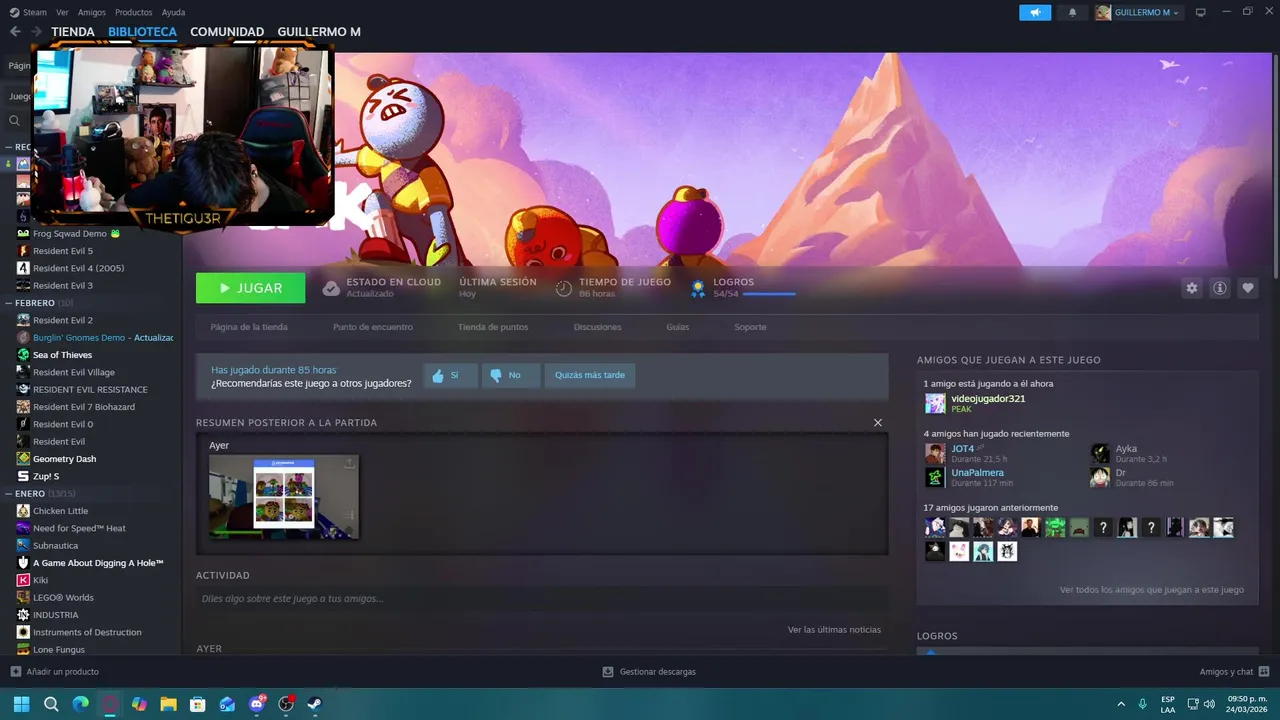Open the notifications bell
The height and width of the screenshot is (720, 1280).
click(x=1073, y=12)
